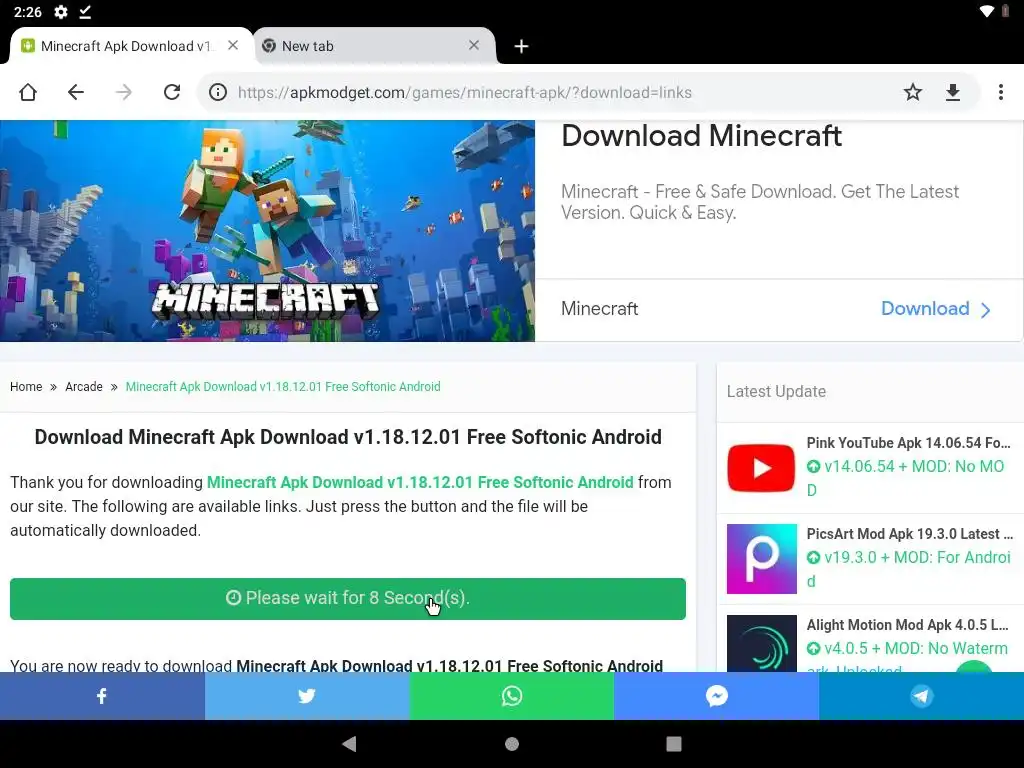Click the back navigation arrow

(x=76, y=92)
